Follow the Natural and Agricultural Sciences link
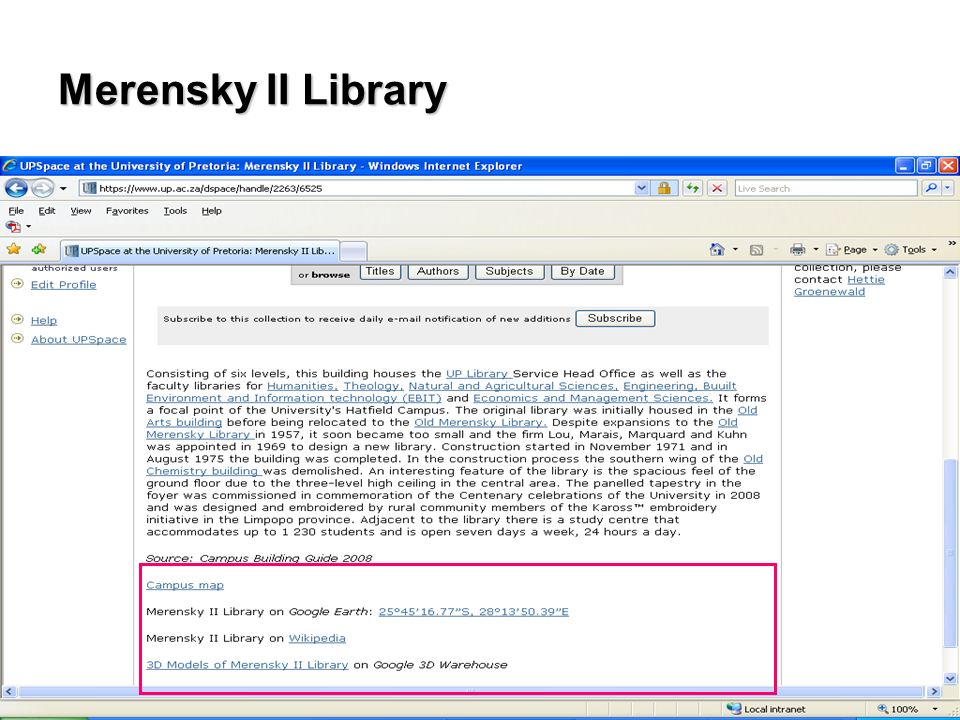Screen dimensions: 960x720 (513, 386)
